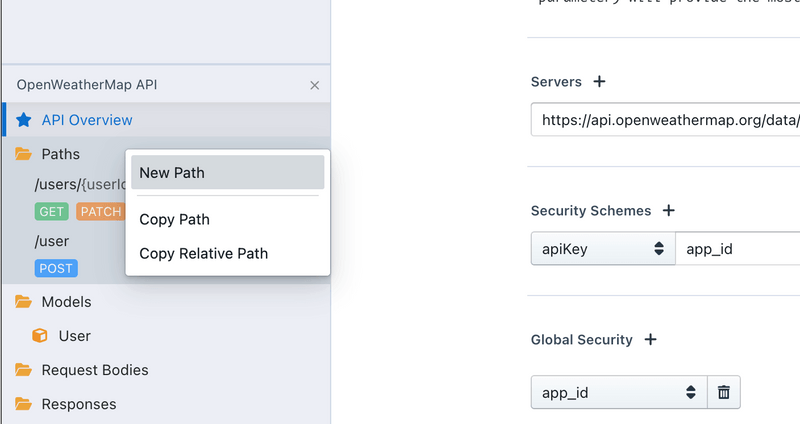Expand the Responses tree section
Image resolution: width=800 pixels, height=424 pixels.
pyautogui.click(x=78, y=404)
